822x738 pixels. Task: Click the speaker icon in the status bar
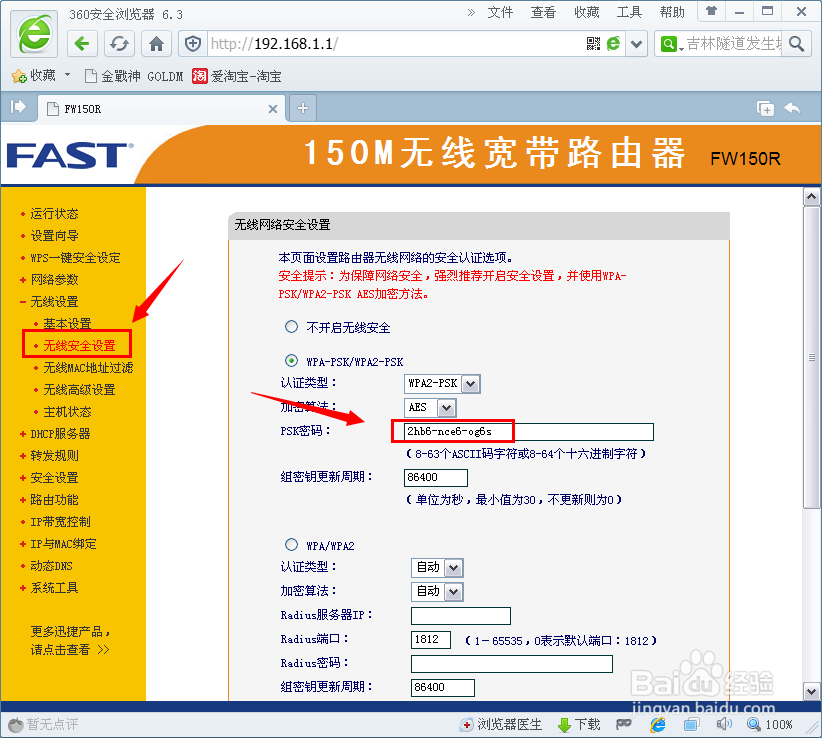point(722,724)
